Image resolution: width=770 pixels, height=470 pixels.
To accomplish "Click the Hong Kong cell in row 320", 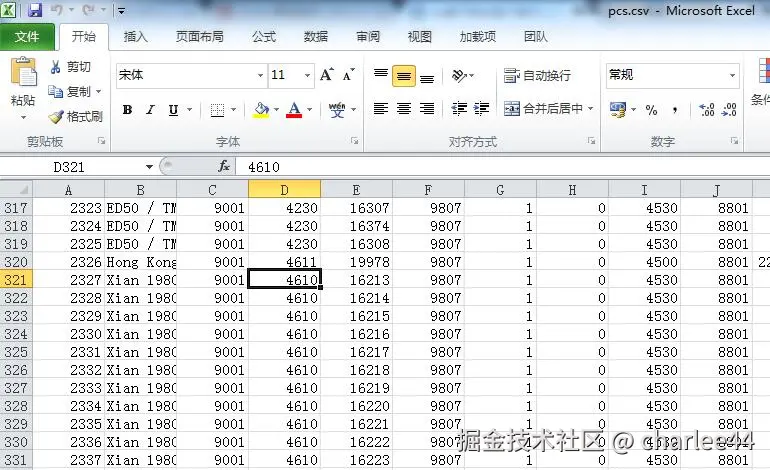I will tap(141, 262).
